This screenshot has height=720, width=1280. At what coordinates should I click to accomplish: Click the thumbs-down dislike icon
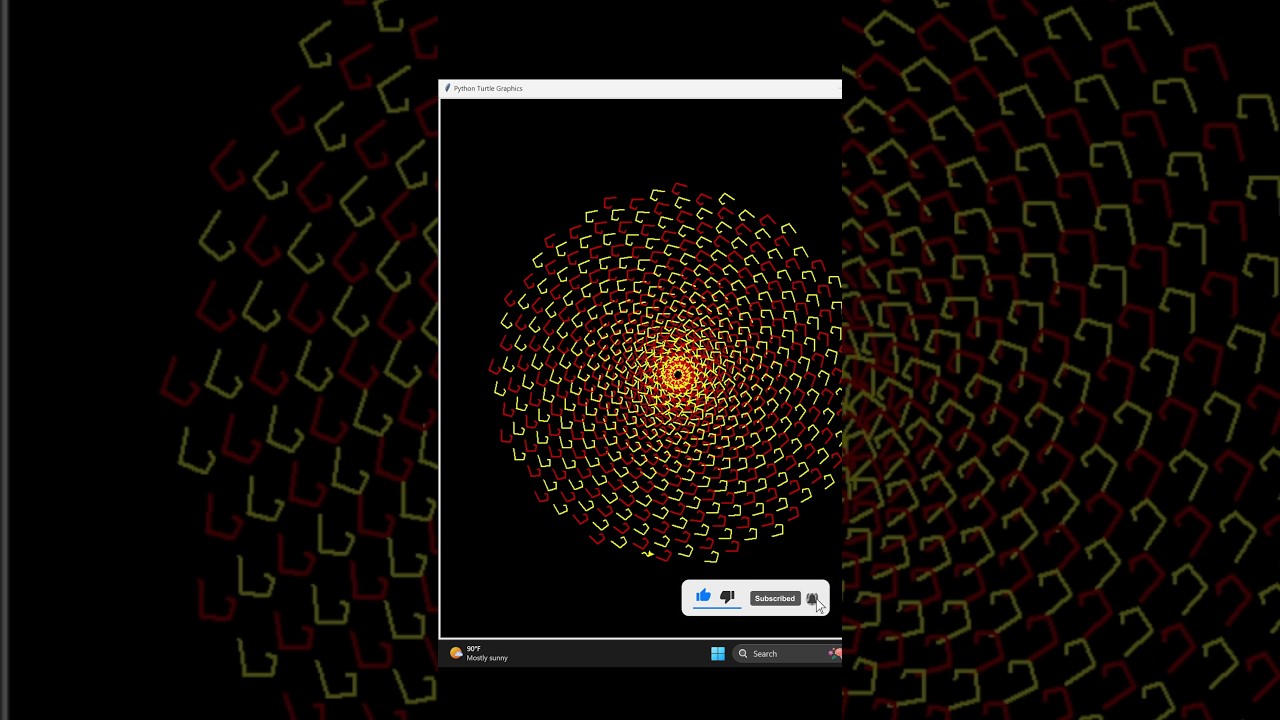[x=727, y=597]
